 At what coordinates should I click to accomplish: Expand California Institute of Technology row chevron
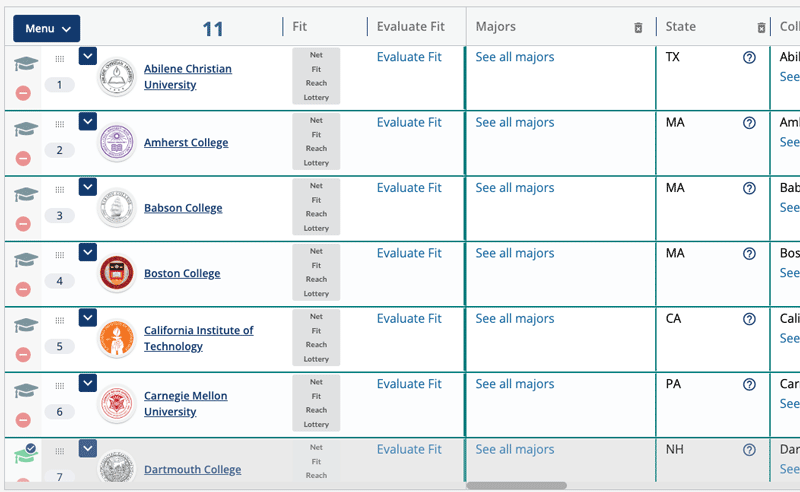pyautogui.click(x=88, y=317)
